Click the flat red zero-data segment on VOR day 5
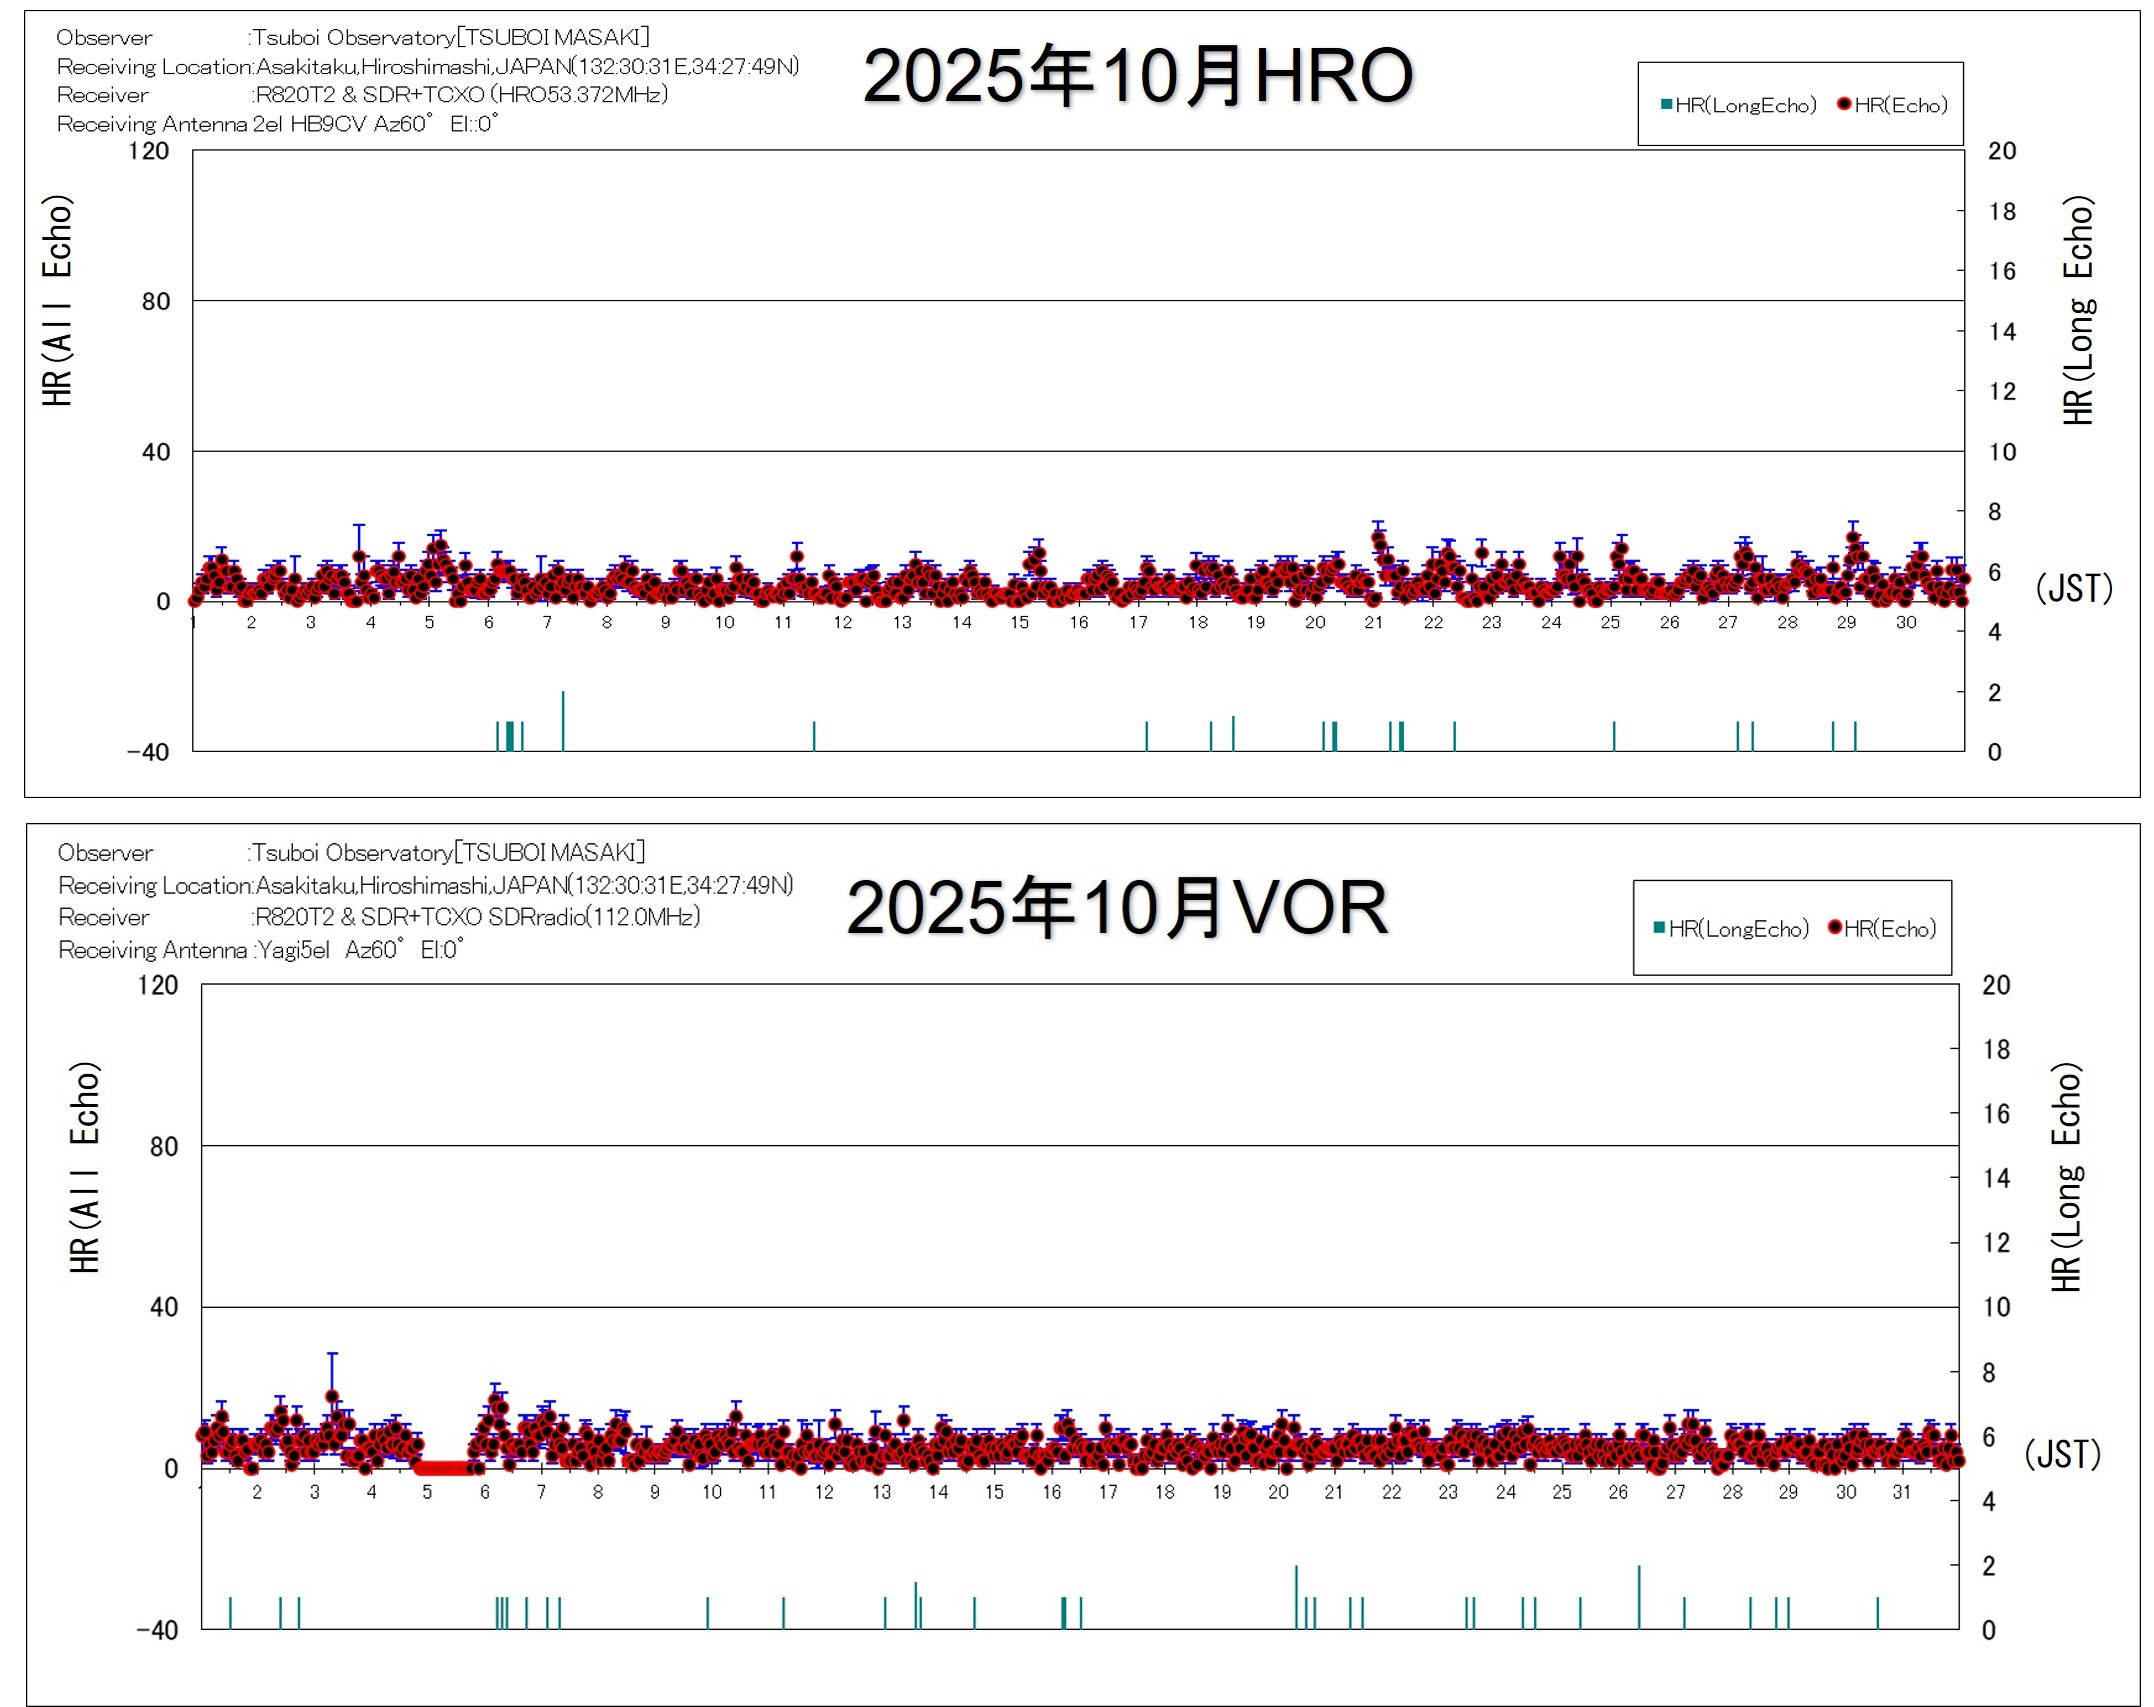Screen dimensions: 2154x1707 pyautogui.click(x=442, y=1468)
